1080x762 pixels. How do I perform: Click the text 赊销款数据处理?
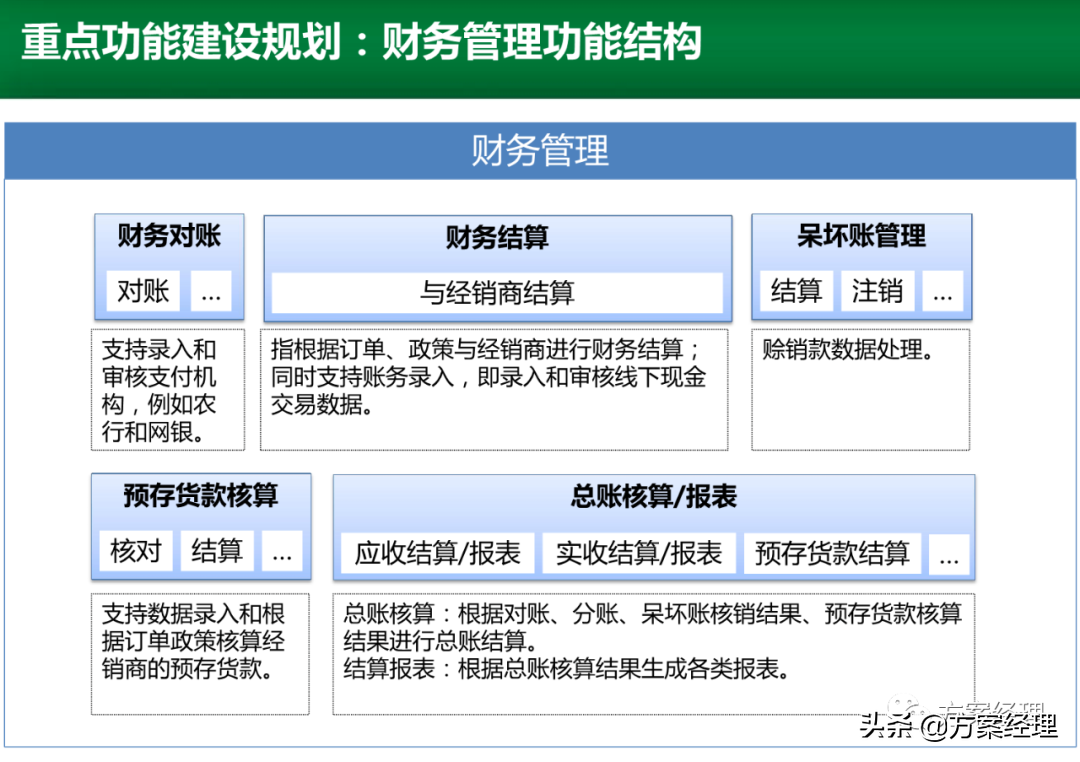tap(849, 350)
